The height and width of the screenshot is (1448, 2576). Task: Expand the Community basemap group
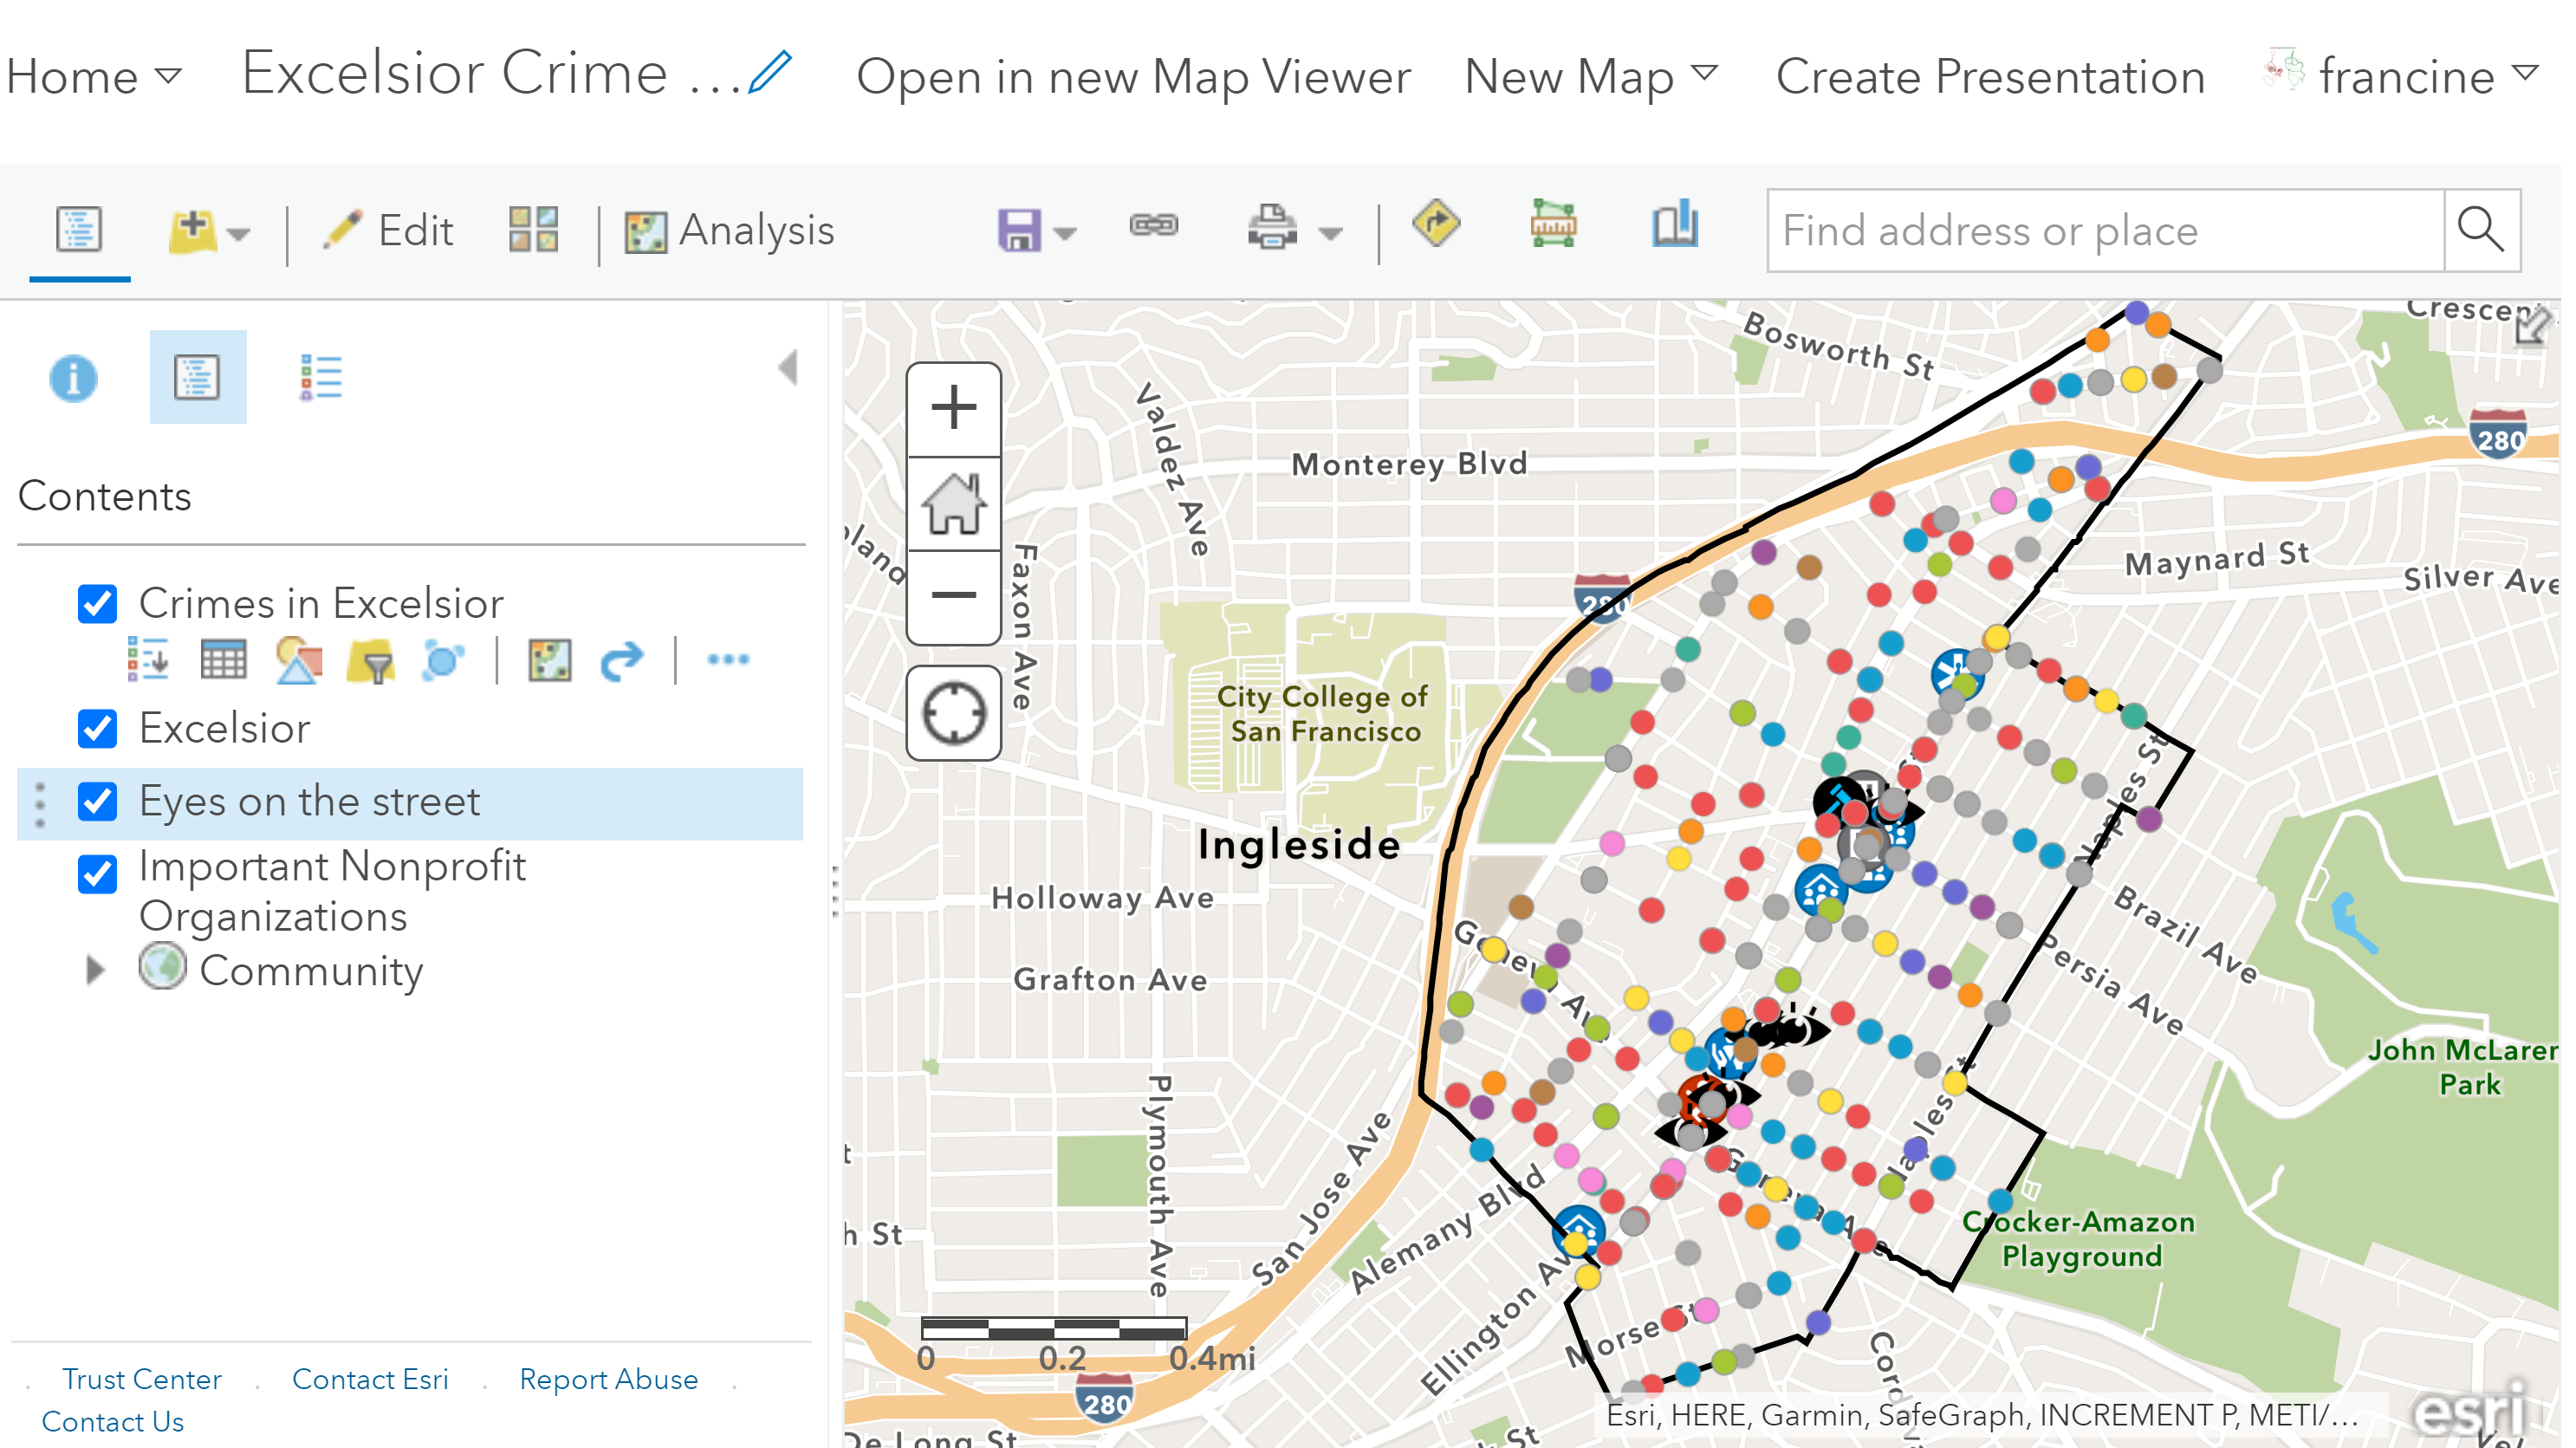(x=95, y=970)
